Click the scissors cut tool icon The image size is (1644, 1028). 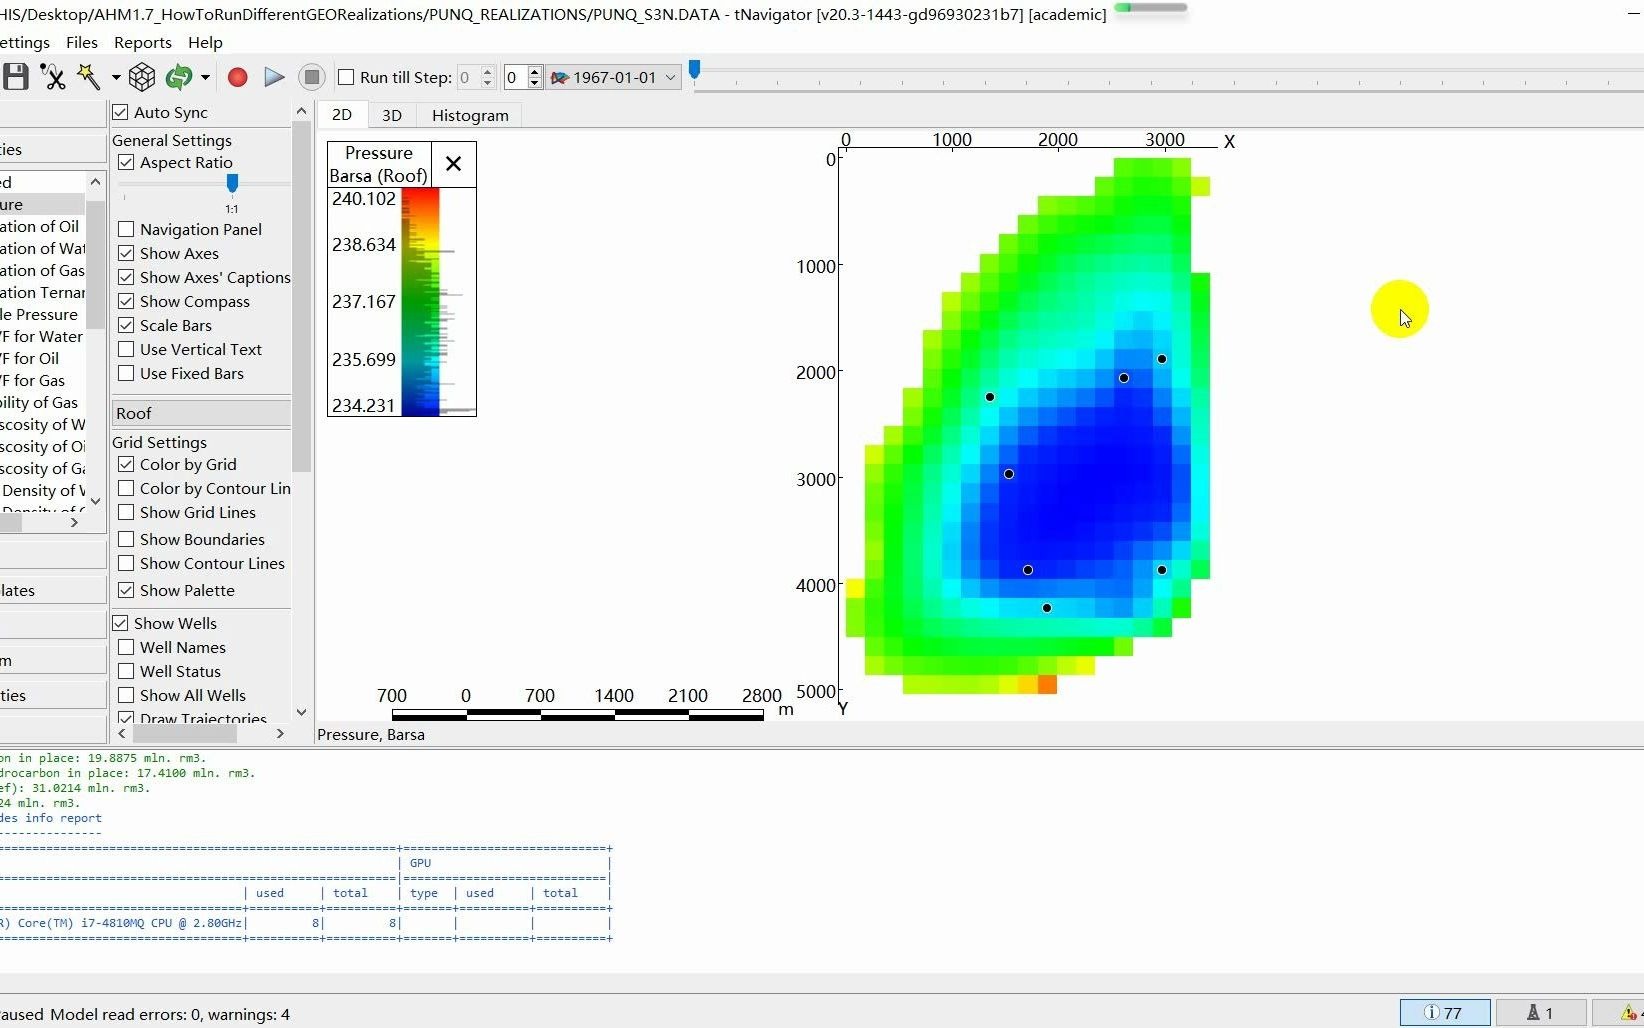click(x=52, y=77)
